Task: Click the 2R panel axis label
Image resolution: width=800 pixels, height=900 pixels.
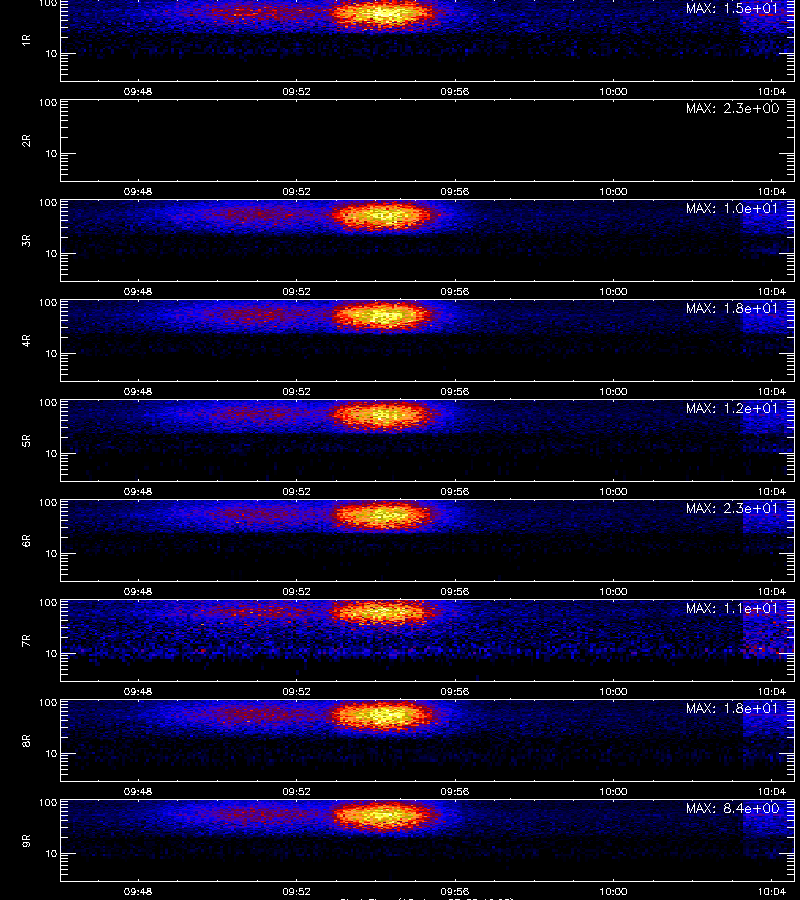Action: (26, 141)
